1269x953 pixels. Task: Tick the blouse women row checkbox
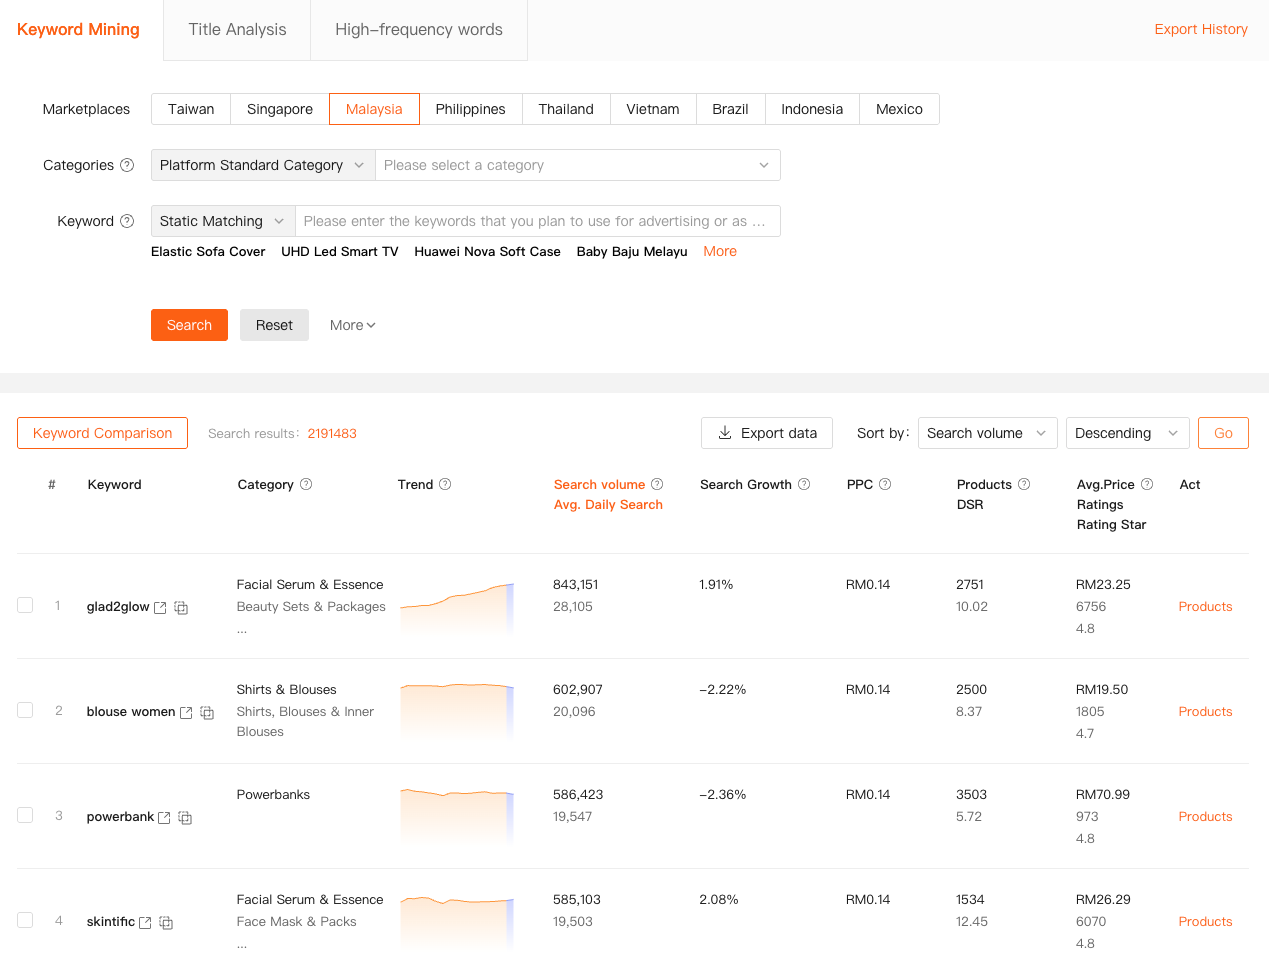26,710
